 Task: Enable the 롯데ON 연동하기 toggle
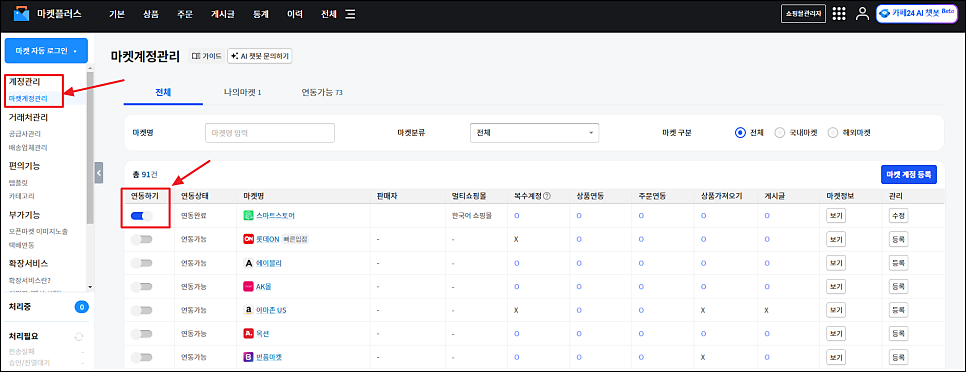142,239
